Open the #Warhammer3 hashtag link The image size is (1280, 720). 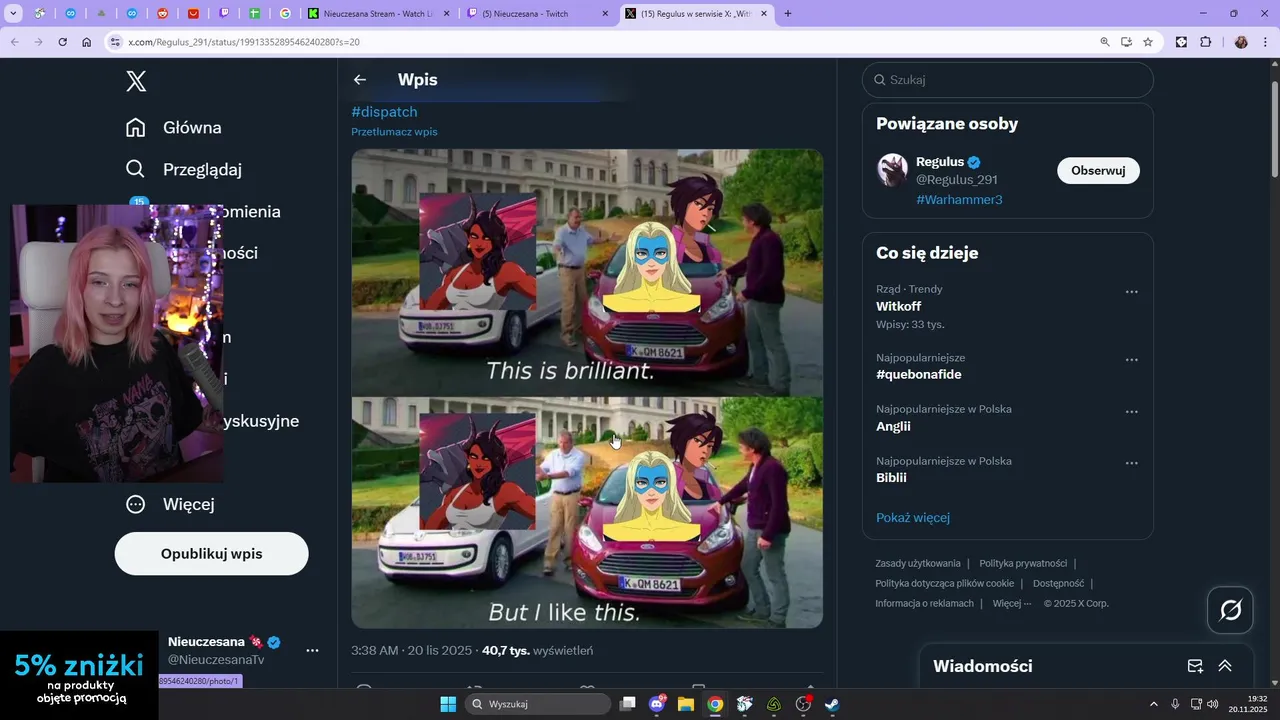[x=959, y=200]
